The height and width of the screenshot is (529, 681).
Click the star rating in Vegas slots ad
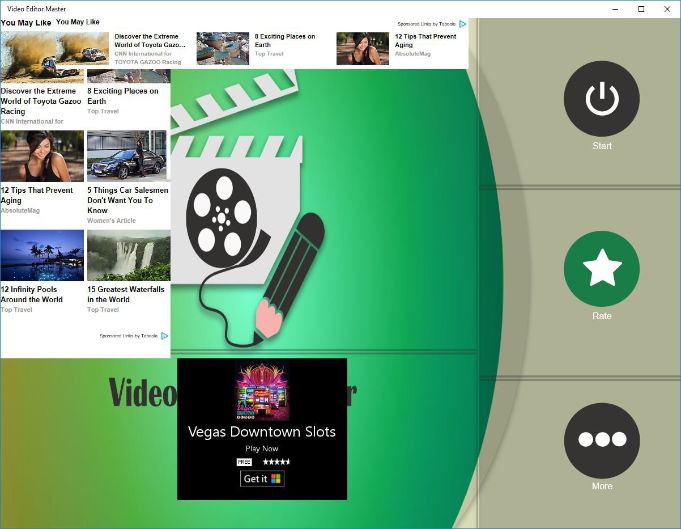tap(276, 462)
